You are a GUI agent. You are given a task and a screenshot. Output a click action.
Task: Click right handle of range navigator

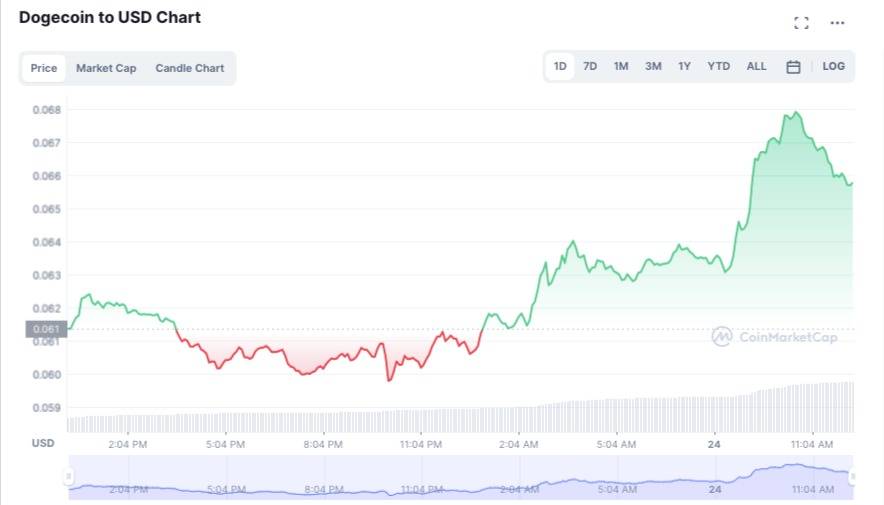click(x=853, y=477)
